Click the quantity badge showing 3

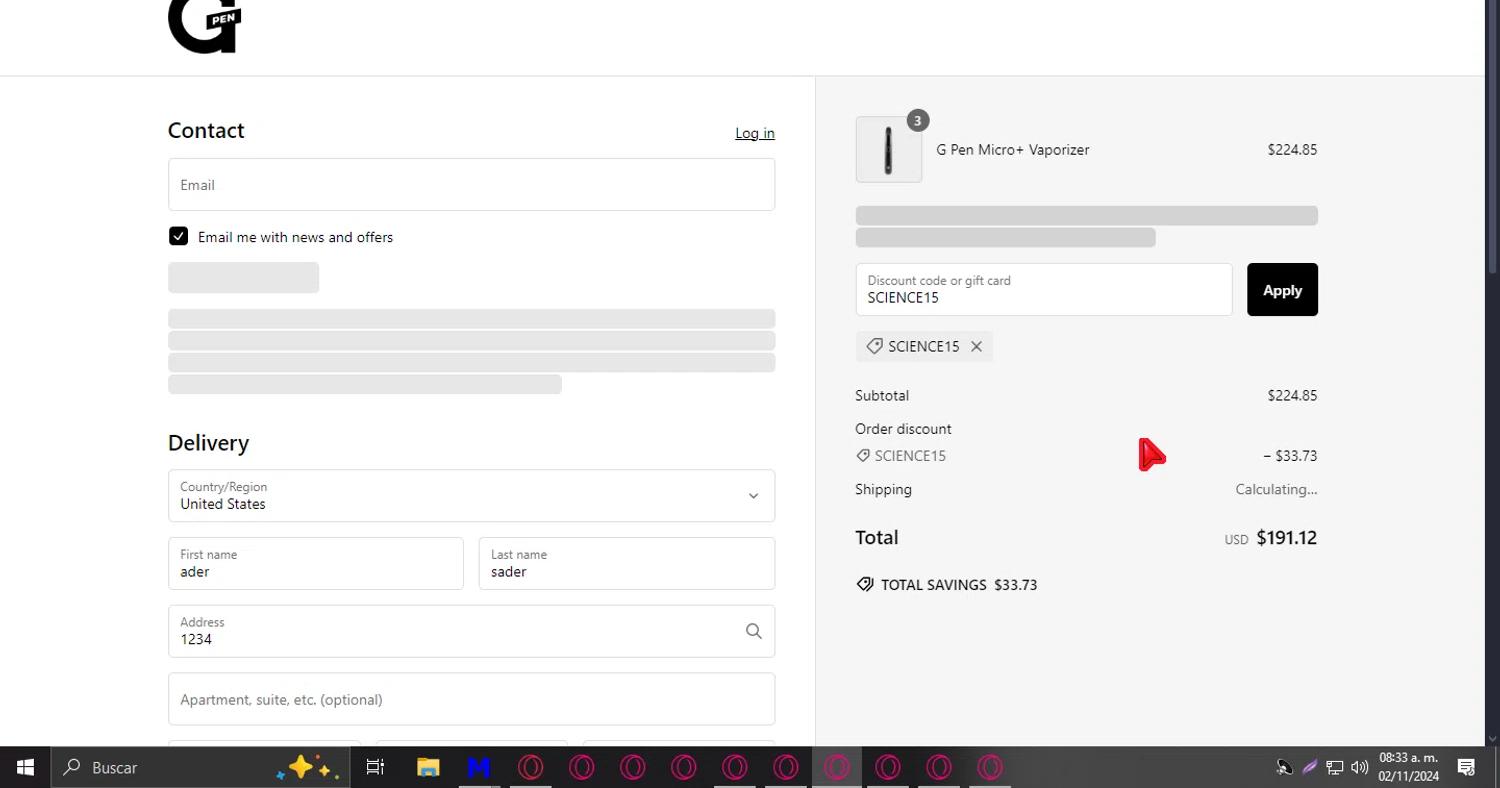[918, 121]
